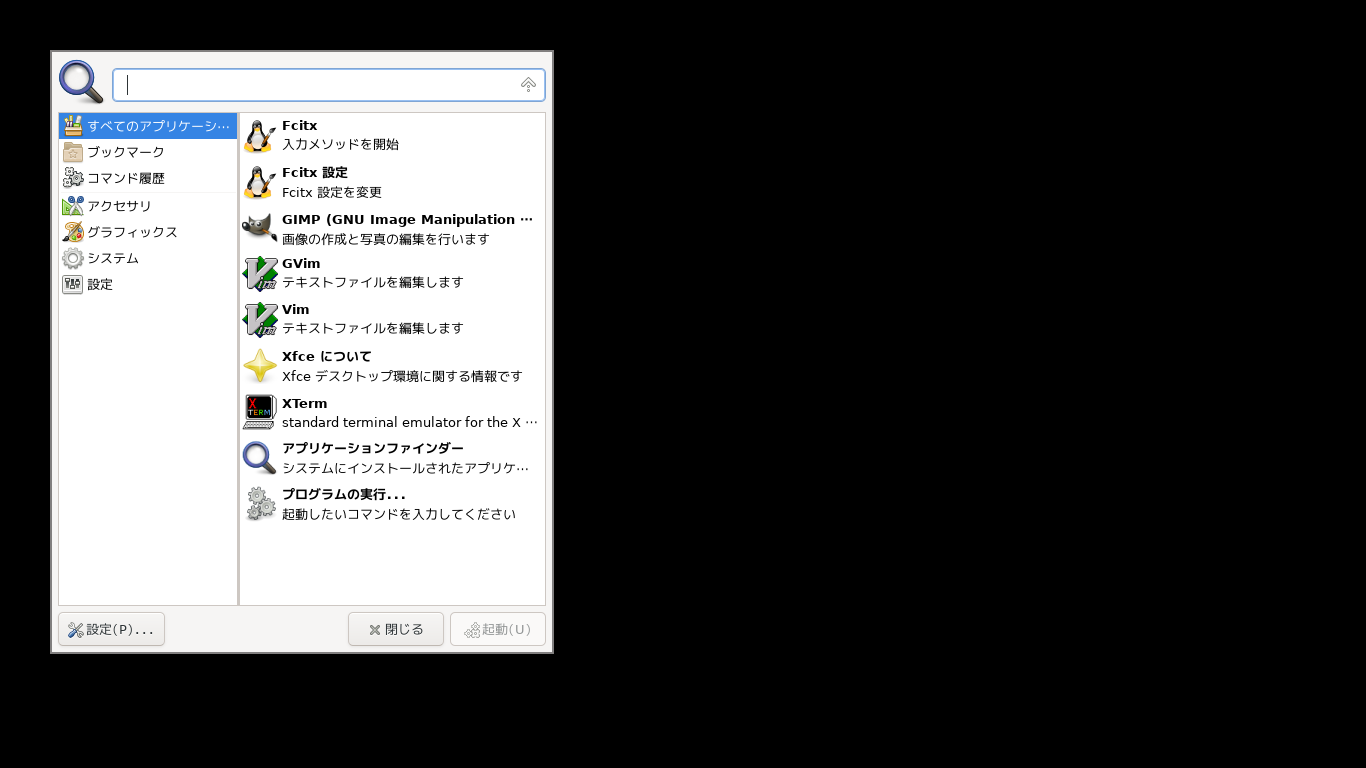Screen dimensions: 1366x768
Task: Select すべてのアプリケーション category
Action: [148, 126]
